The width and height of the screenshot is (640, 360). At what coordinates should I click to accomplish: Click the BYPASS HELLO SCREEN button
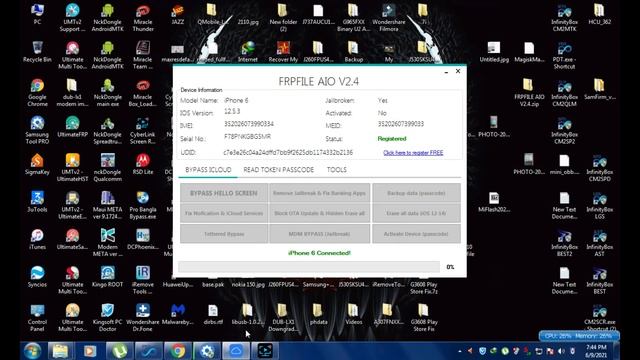[224, 193]
